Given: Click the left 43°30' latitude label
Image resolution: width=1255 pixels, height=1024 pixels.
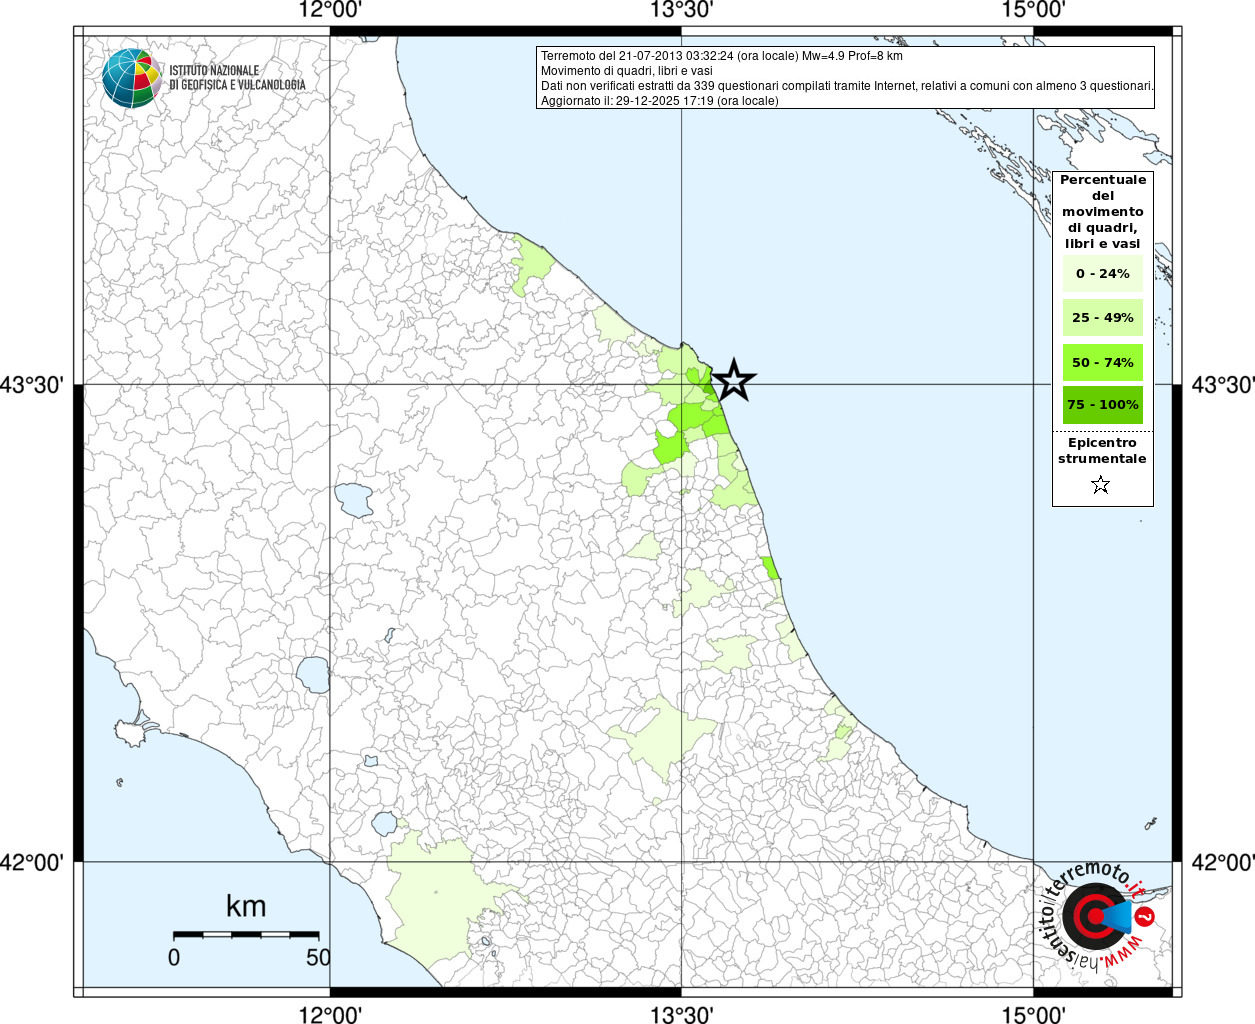Looking at the screenshot, I should click(32, 385).
